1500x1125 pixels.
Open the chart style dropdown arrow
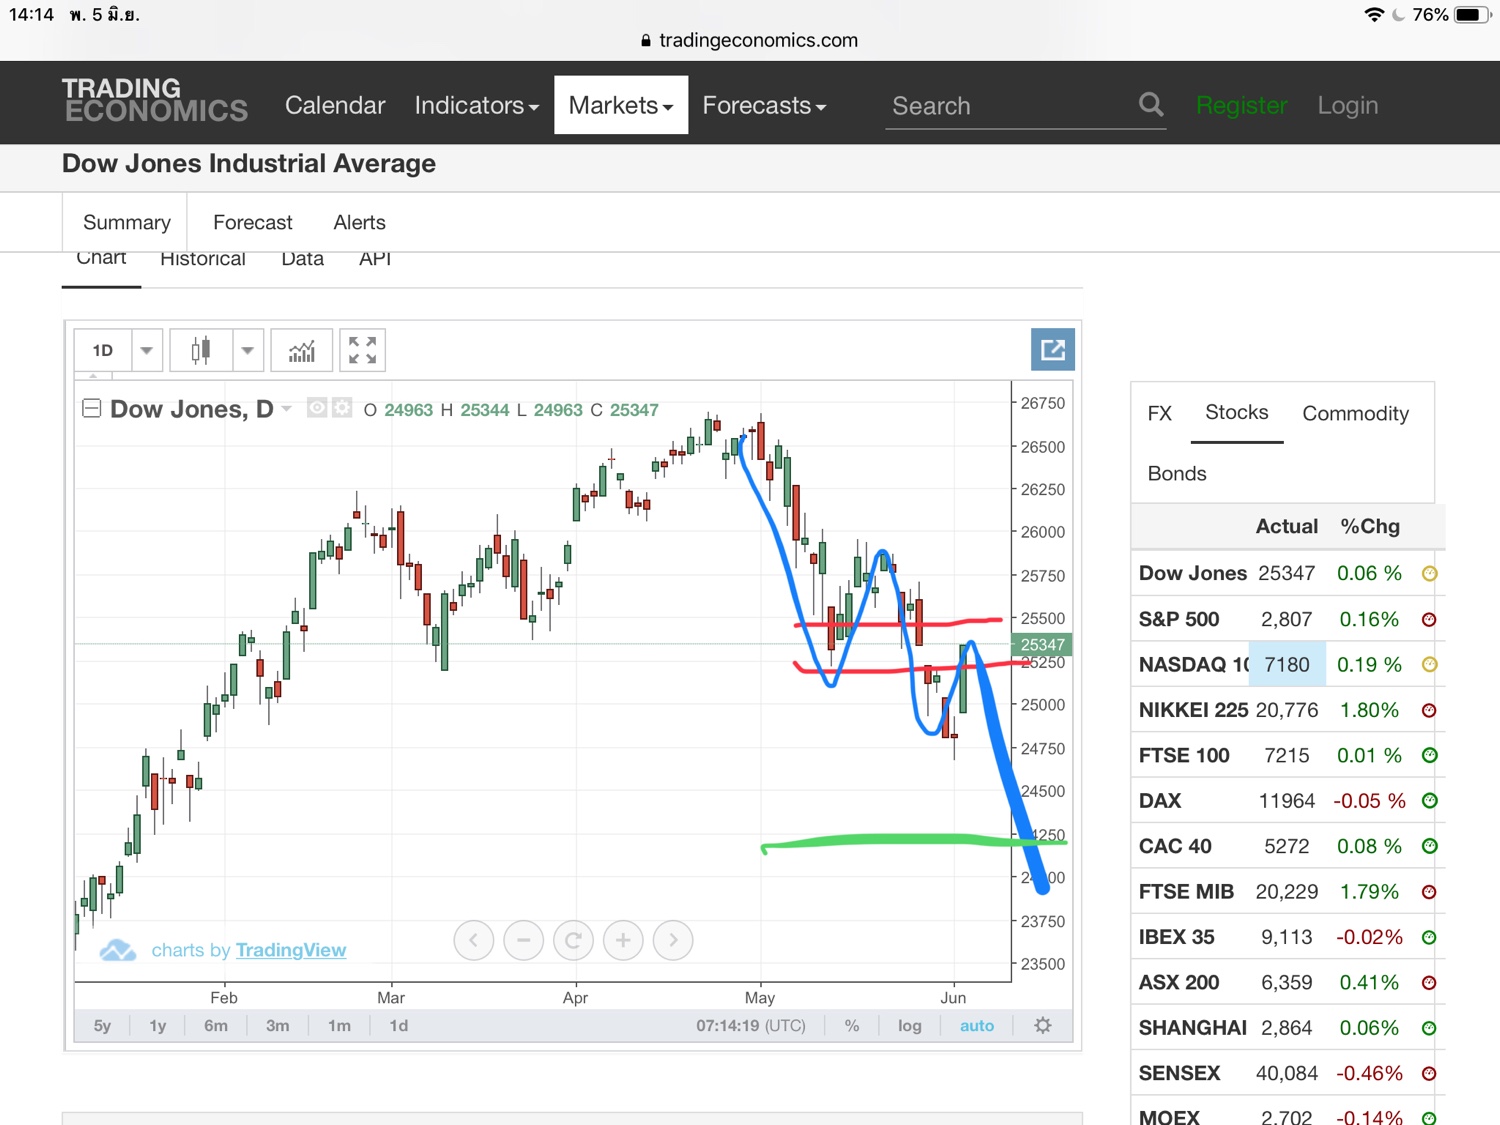(247, 350)
